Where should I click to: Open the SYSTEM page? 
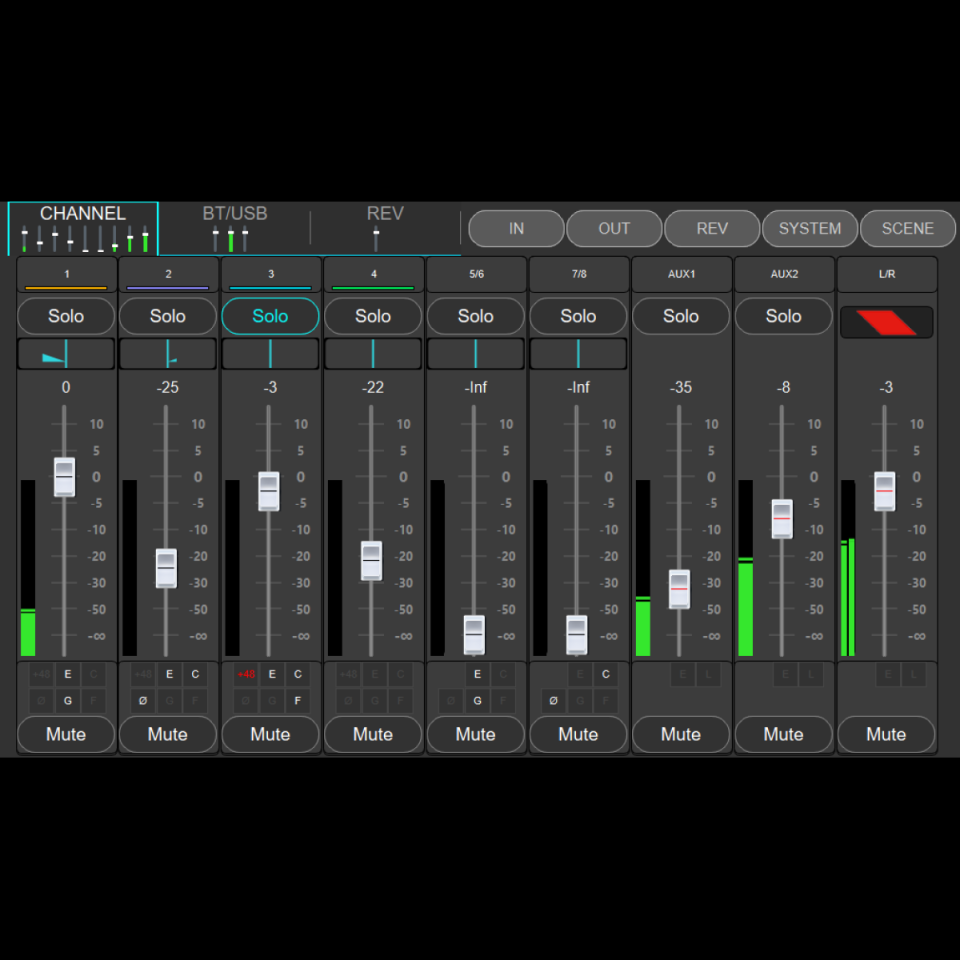point(810,228)
